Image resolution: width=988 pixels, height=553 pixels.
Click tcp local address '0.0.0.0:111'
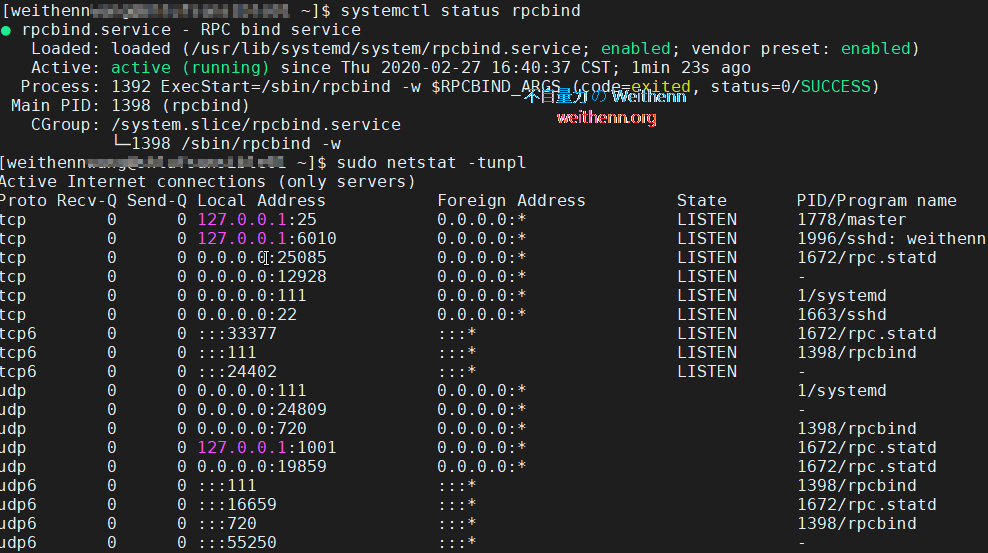click(x=251, y=295)
